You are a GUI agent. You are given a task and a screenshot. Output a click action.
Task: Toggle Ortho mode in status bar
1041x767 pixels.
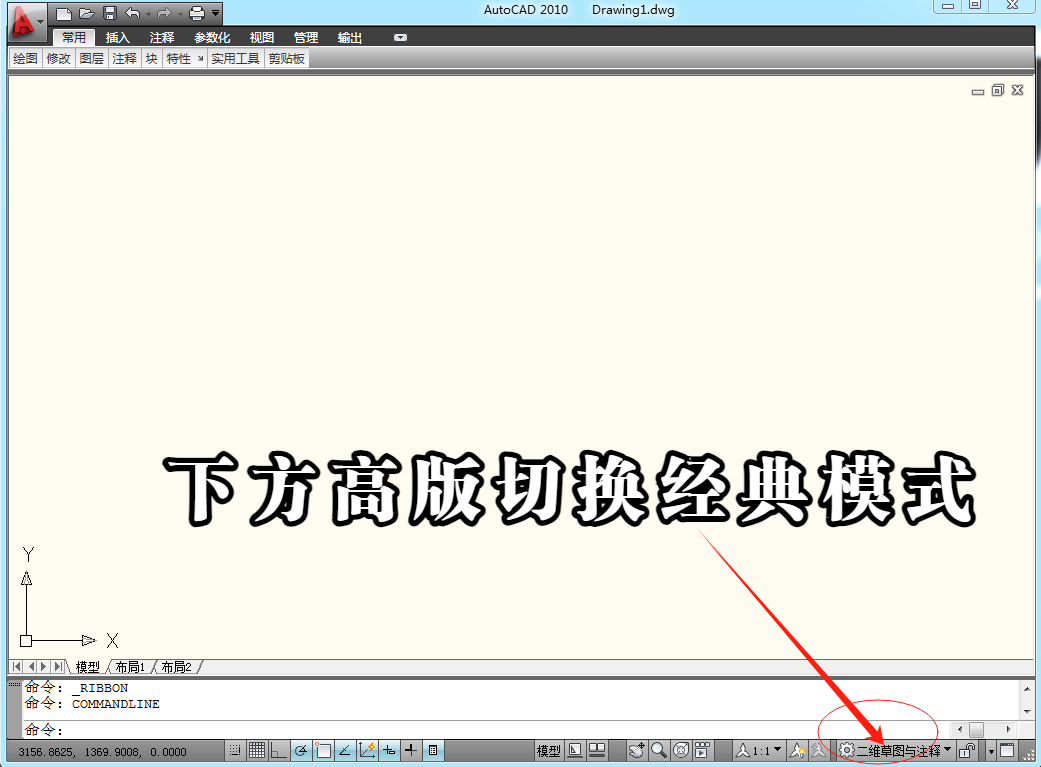pyautogui.click(x=278, y=750)
